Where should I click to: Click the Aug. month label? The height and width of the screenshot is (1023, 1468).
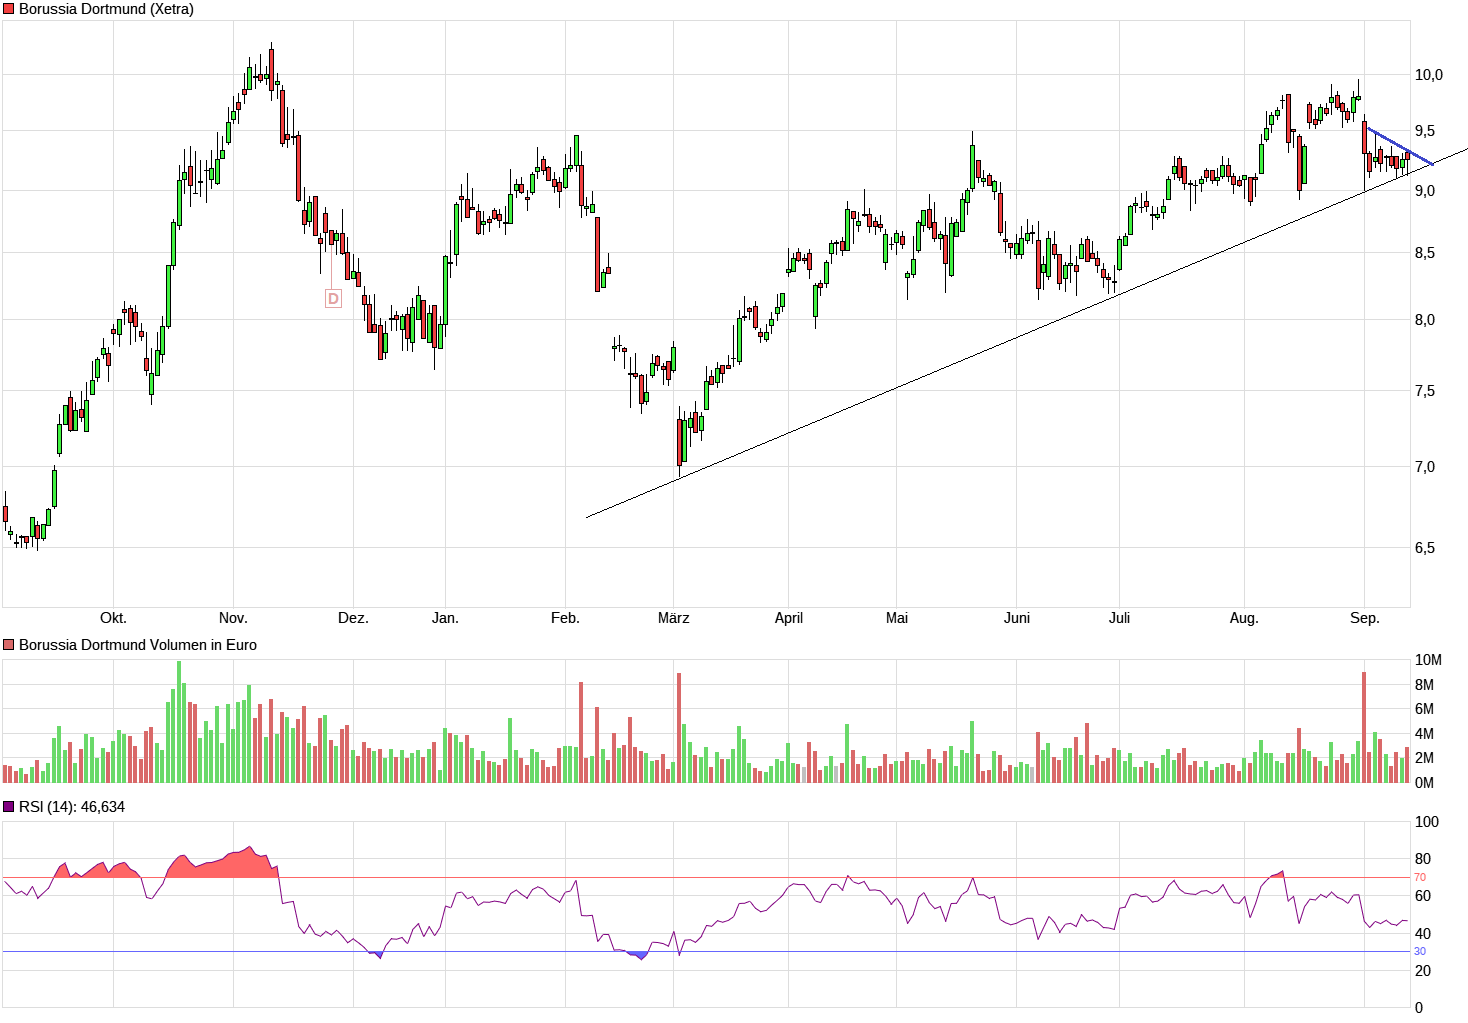(1244, 618)
